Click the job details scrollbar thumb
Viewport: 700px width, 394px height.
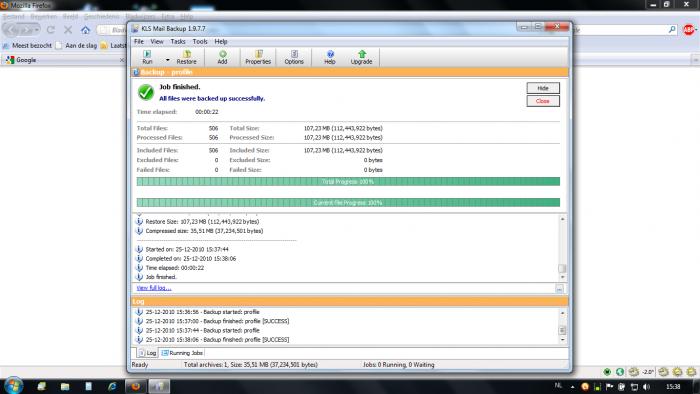(x=562, y=269)
